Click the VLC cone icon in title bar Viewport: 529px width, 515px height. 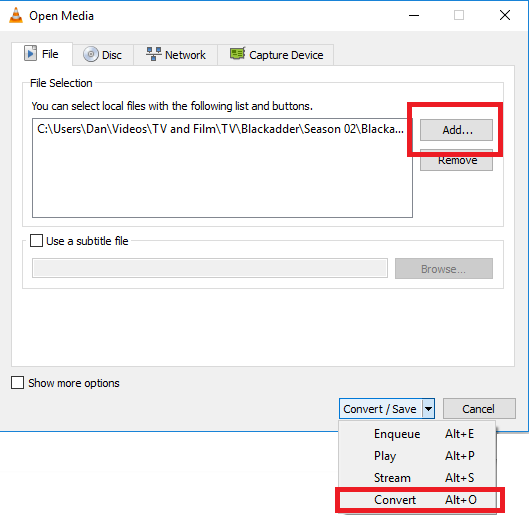(16, 16)
